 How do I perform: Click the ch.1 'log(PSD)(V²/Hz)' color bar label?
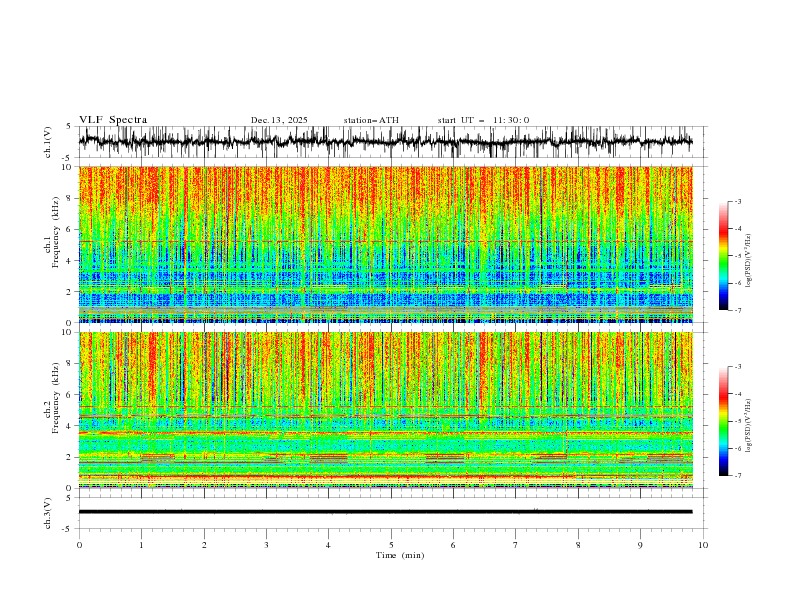pos(749,261)
